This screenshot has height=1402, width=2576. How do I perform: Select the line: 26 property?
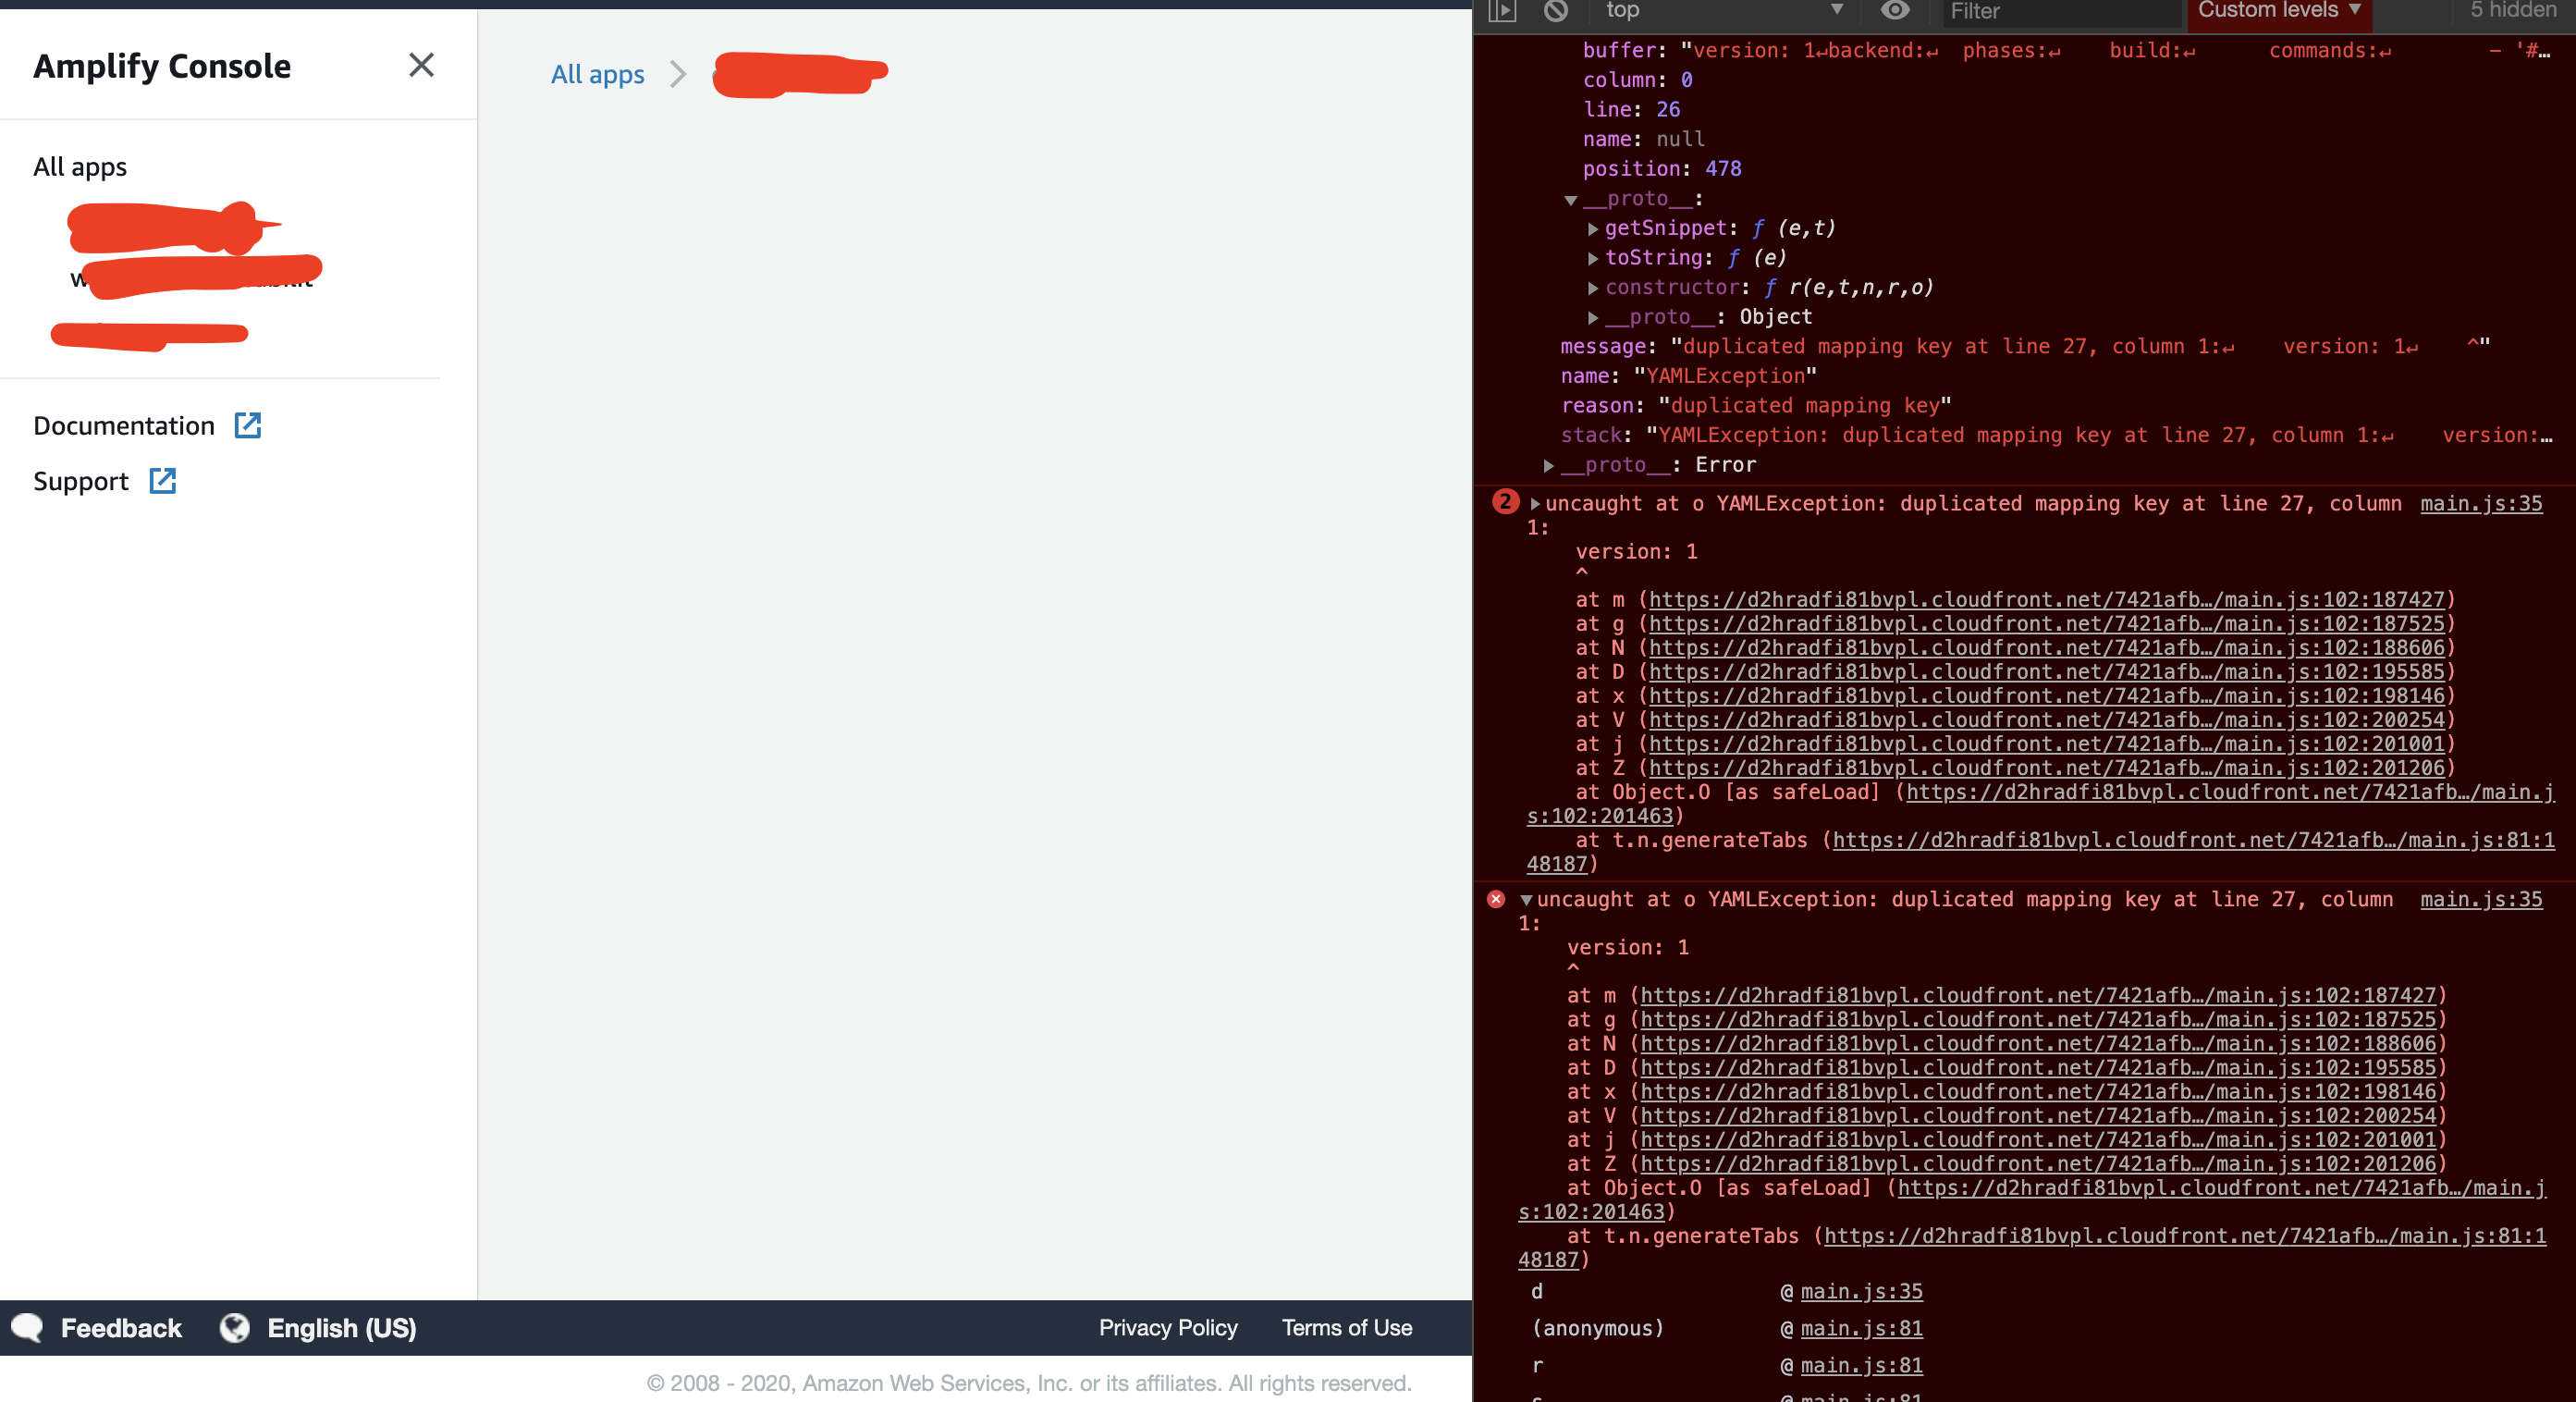1631,110
